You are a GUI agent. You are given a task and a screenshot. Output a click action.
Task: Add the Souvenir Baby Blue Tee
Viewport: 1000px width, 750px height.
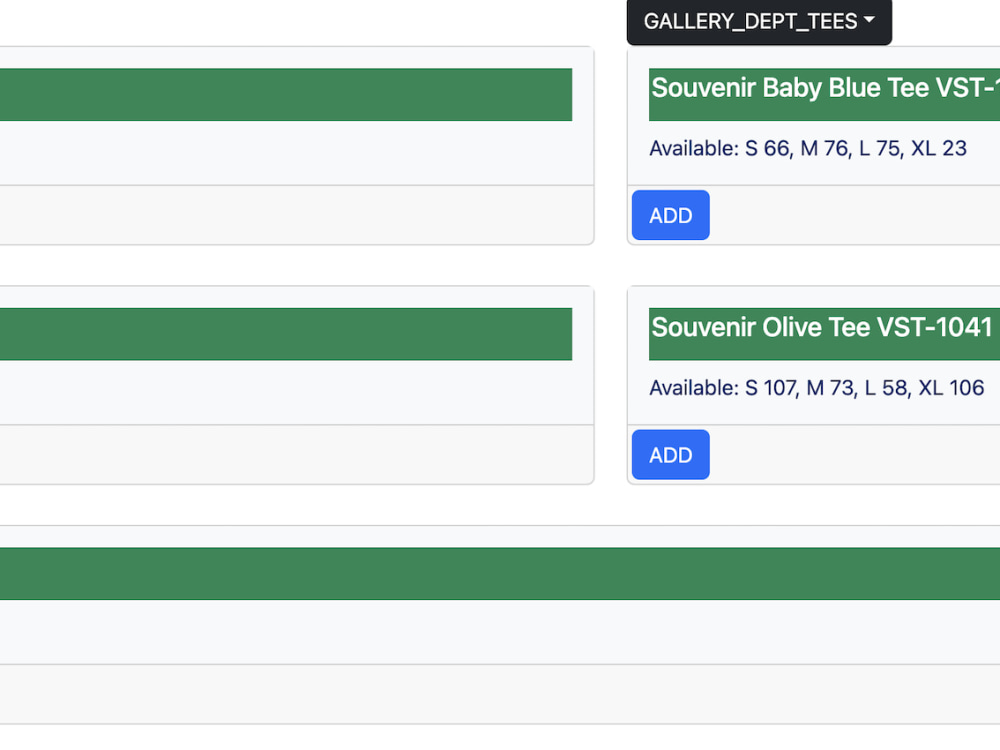[670, 215]
